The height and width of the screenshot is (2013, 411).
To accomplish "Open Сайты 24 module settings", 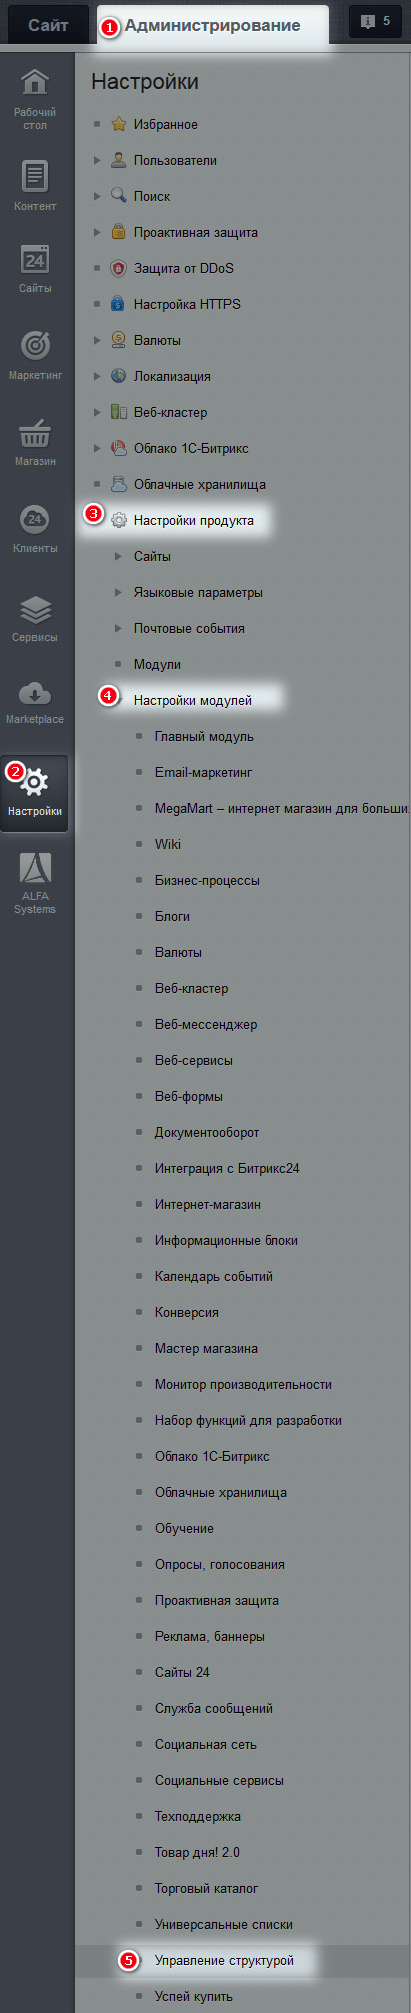I will [182, 1672].
